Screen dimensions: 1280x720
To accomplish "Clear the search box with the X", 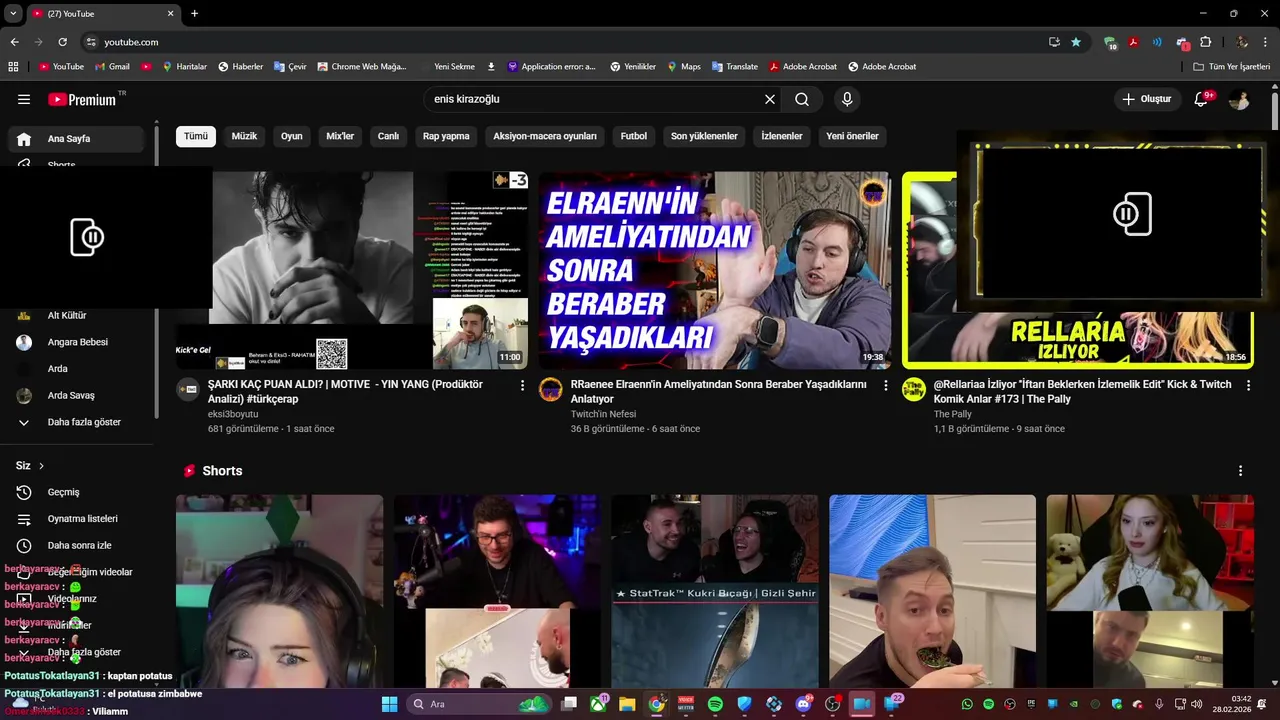I will click(x=770, y=99).
